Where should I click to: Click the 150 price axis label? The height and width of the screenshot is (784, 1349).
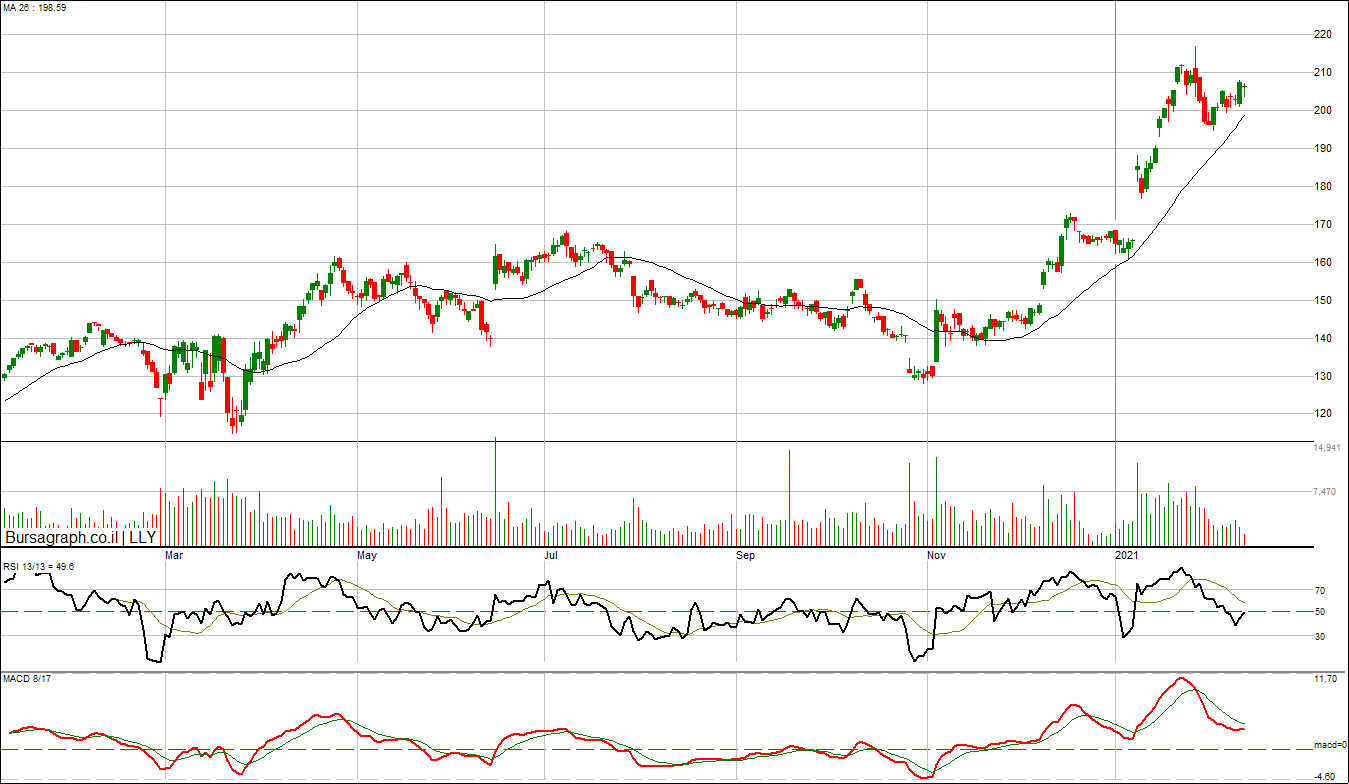coord(1322,300)
